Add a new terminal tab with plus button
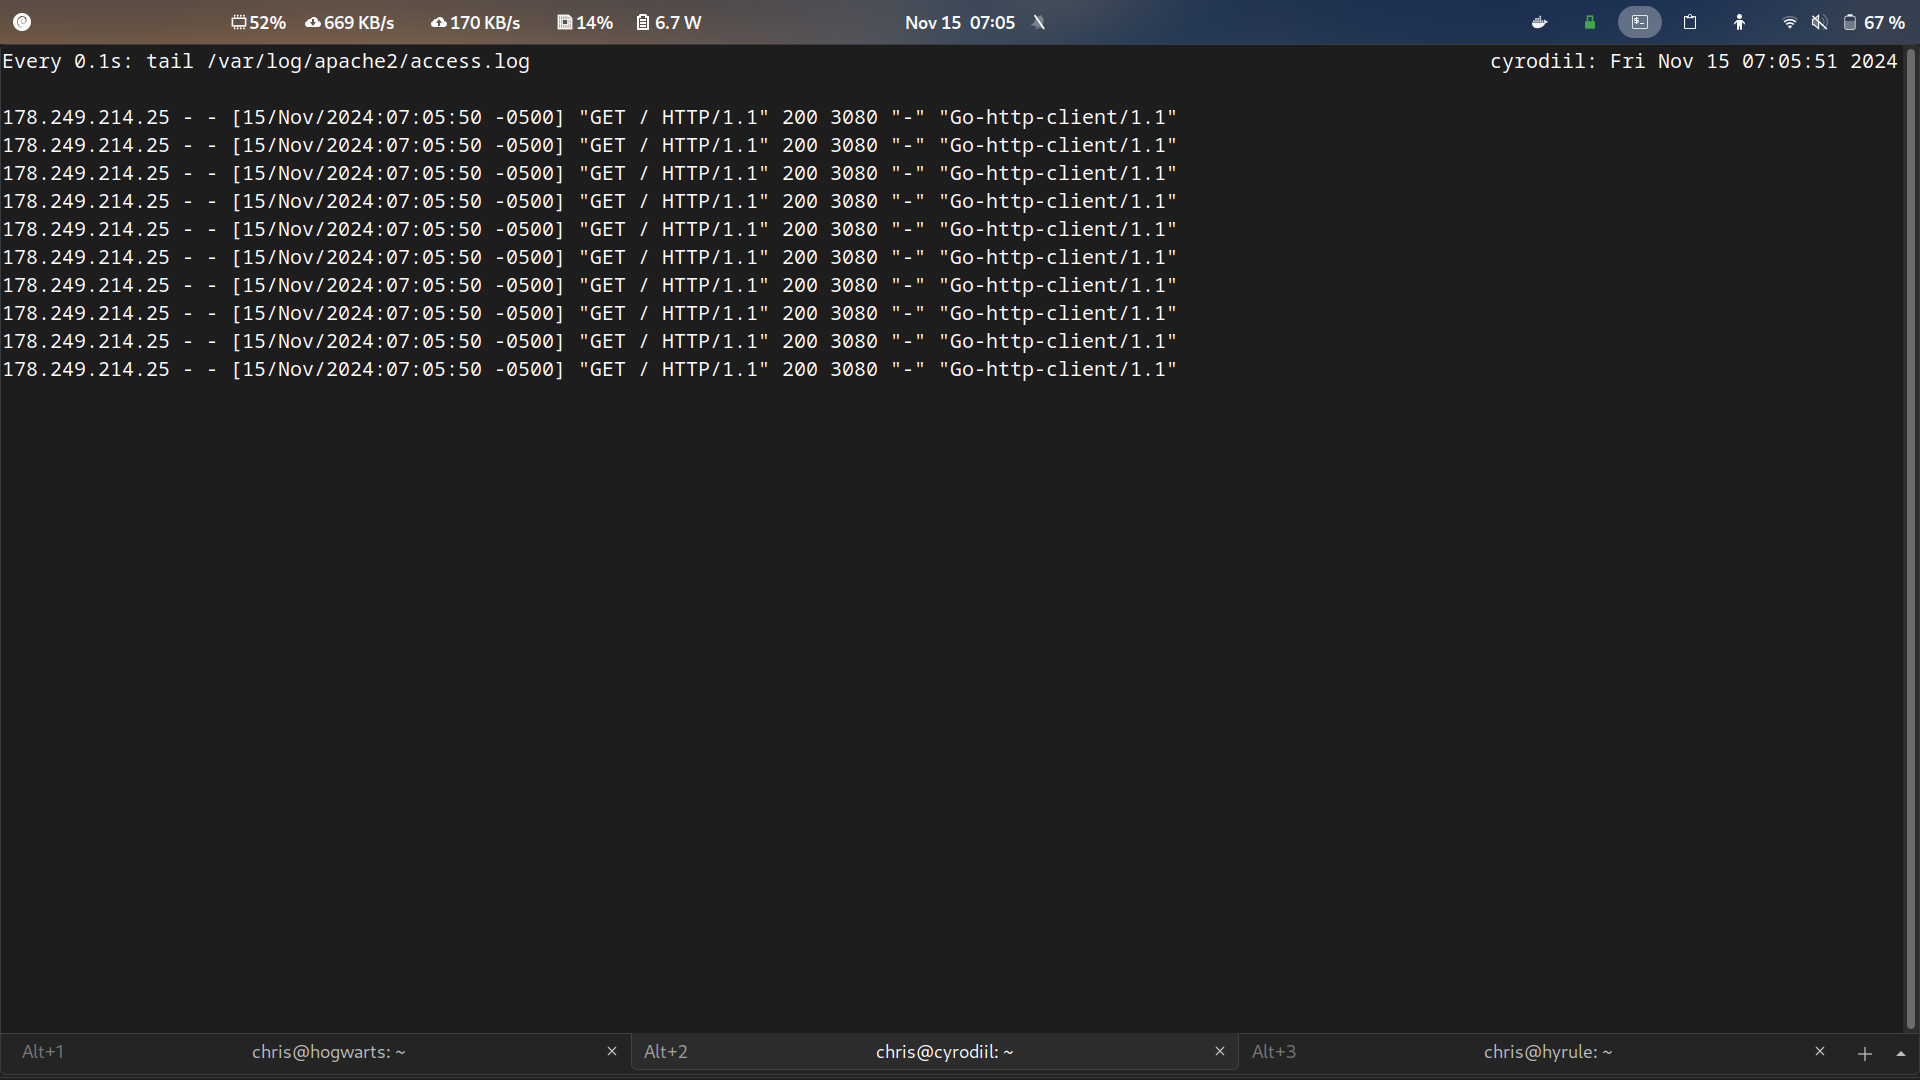This screenshot has height=1080, width=1920. point(1864,1053)
